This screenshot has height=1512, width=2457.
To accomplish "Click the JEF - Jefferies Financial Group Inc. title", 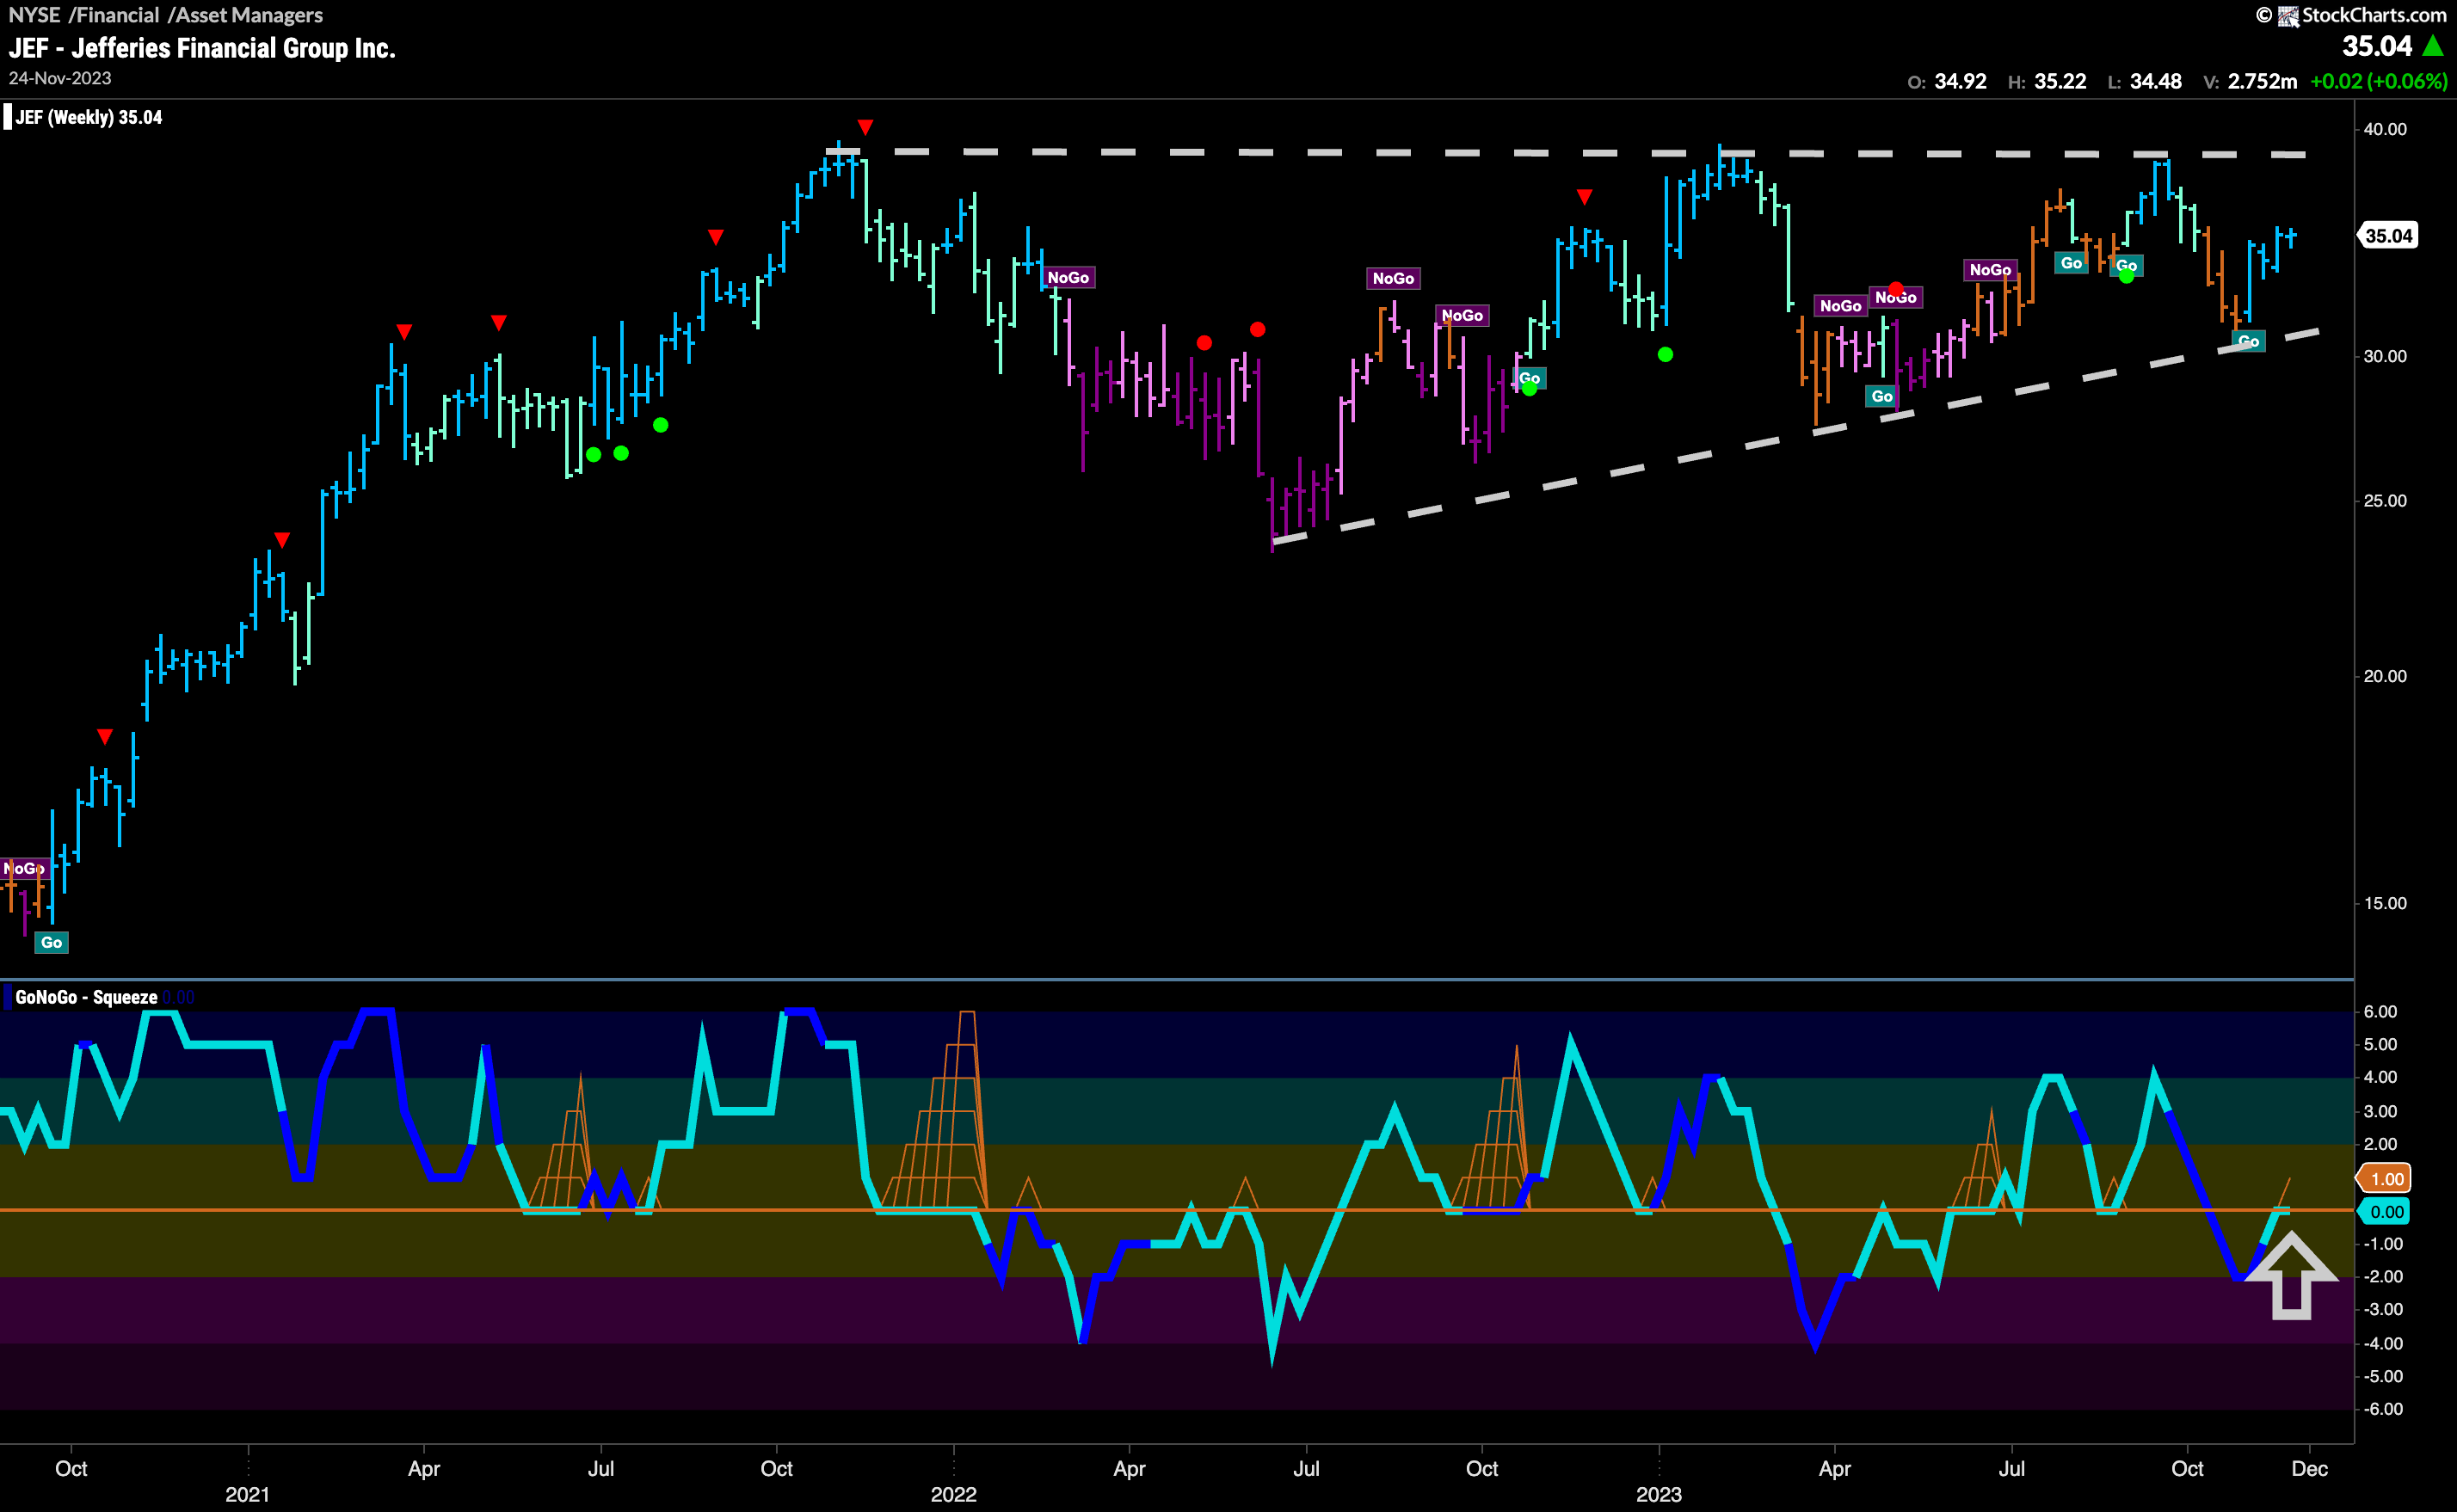I will coord(202,48).
